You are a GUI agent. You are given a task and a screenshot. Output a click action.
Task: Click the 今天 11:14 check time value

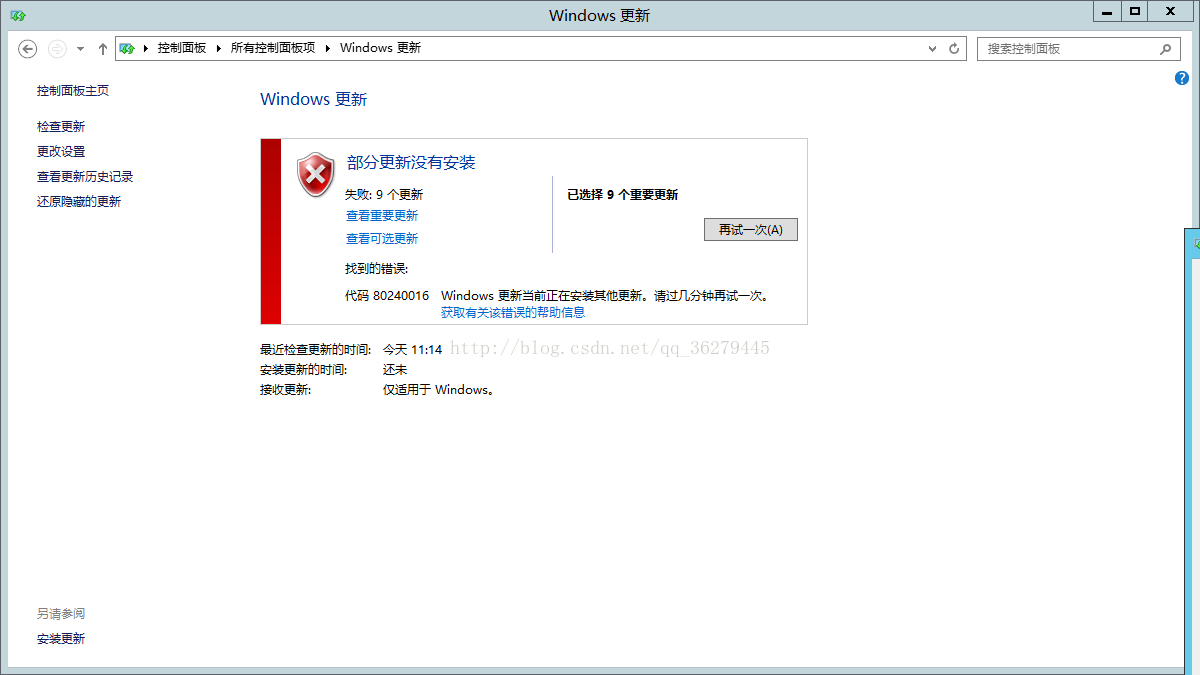[413, 350]
